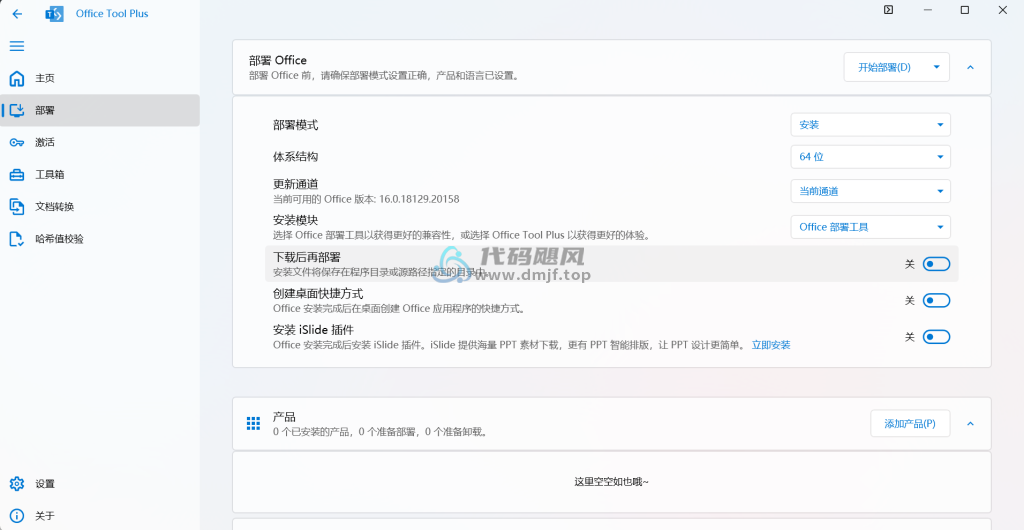Click the 立即安装 link
The image size is (1024, 530).
(771, 345)
